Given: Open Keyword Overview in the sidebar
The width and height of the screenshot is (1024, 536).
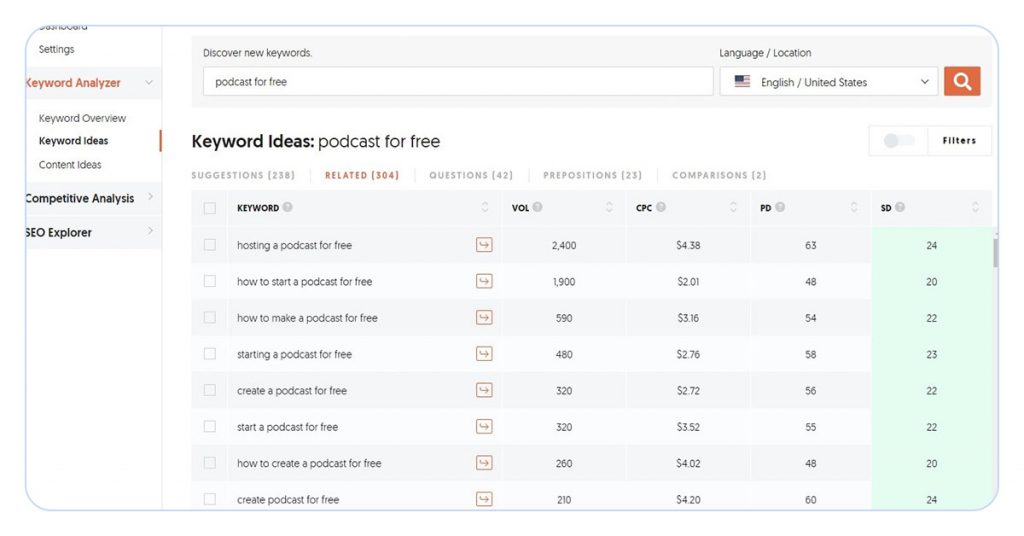Looking at the screenshot, I should point(82,118).
